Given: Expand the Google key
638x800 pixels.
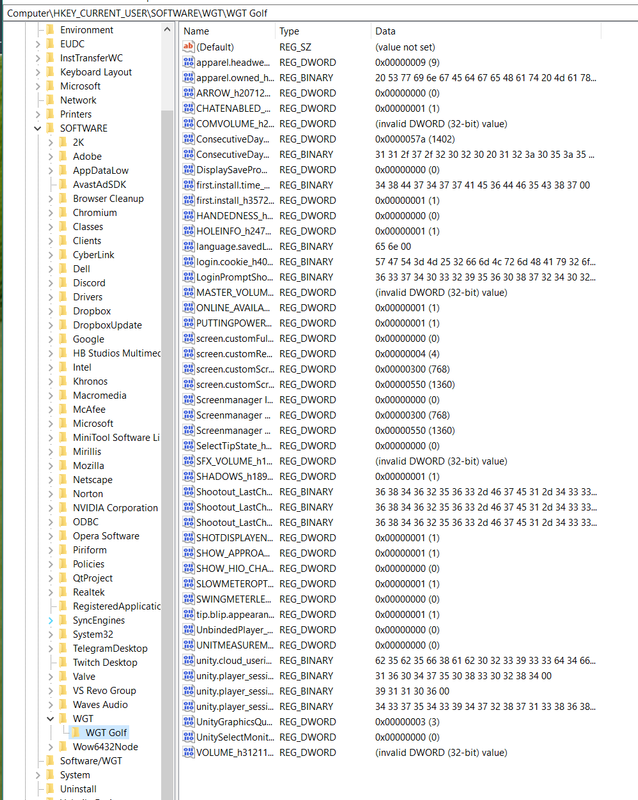Looking at the screenshot, I should 50,339.
